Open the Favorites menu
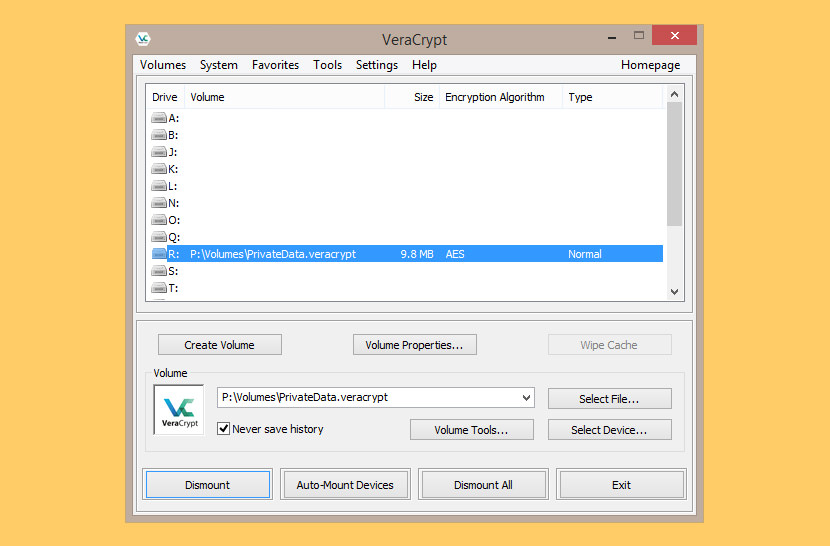This screenshot has width=830, height=546. 275,65
